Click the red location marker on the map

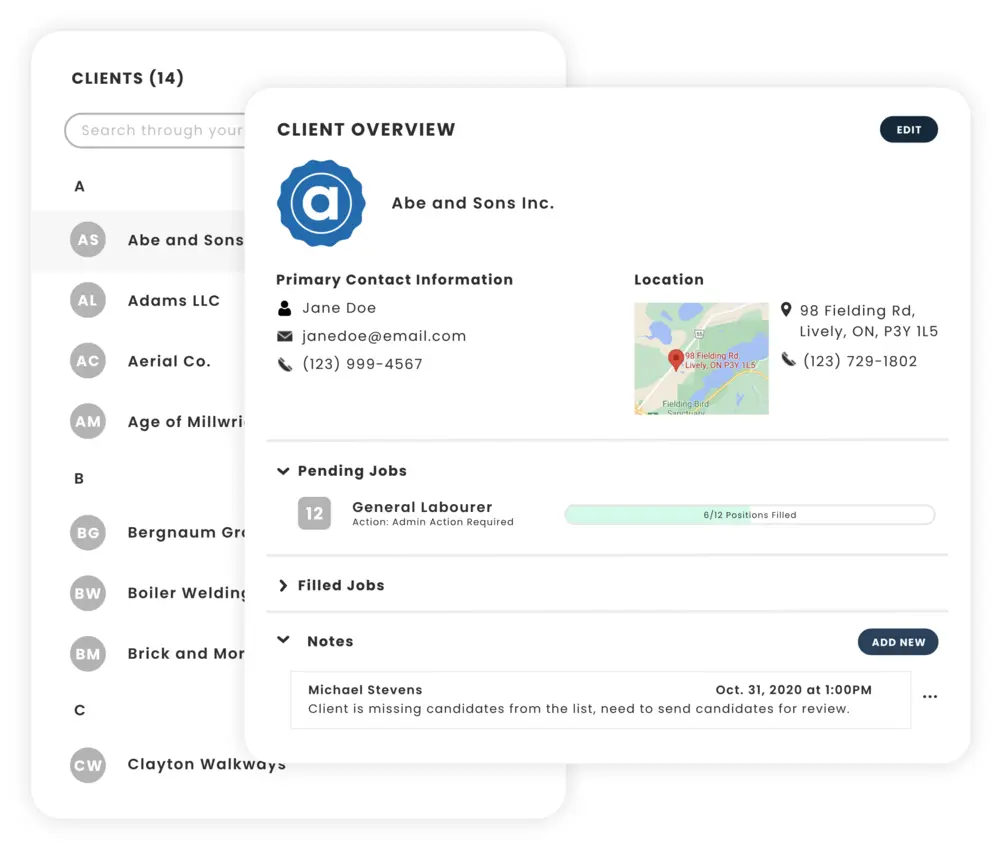point(675,360)
